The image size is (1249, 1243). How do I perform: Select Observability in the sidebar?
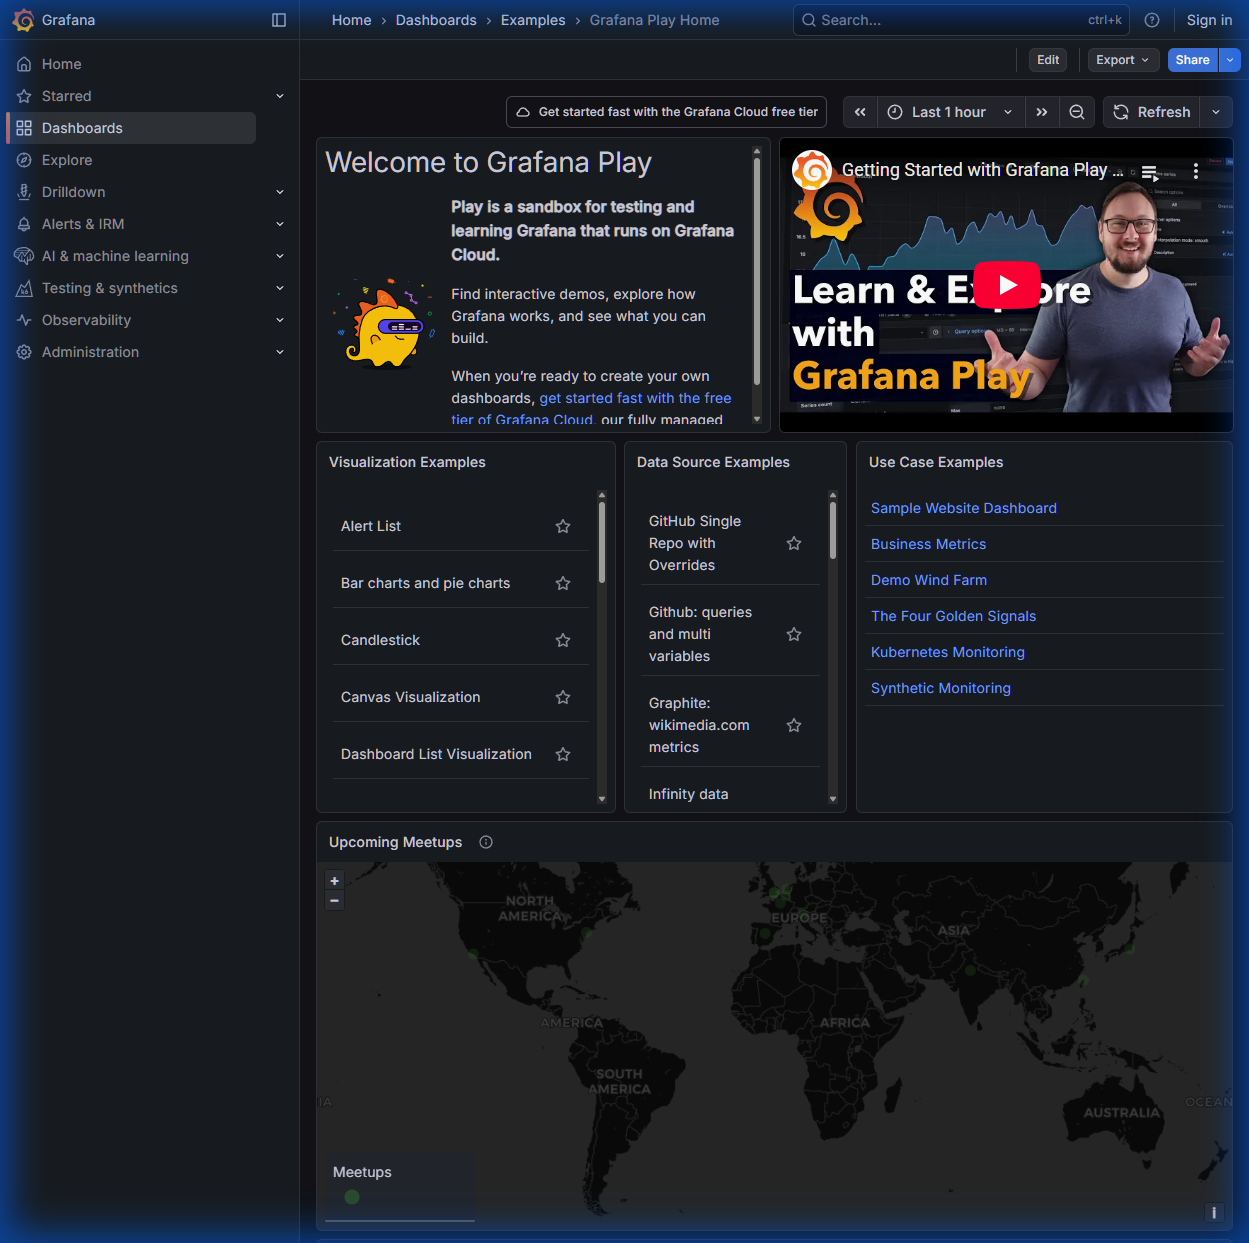[85, 319]
